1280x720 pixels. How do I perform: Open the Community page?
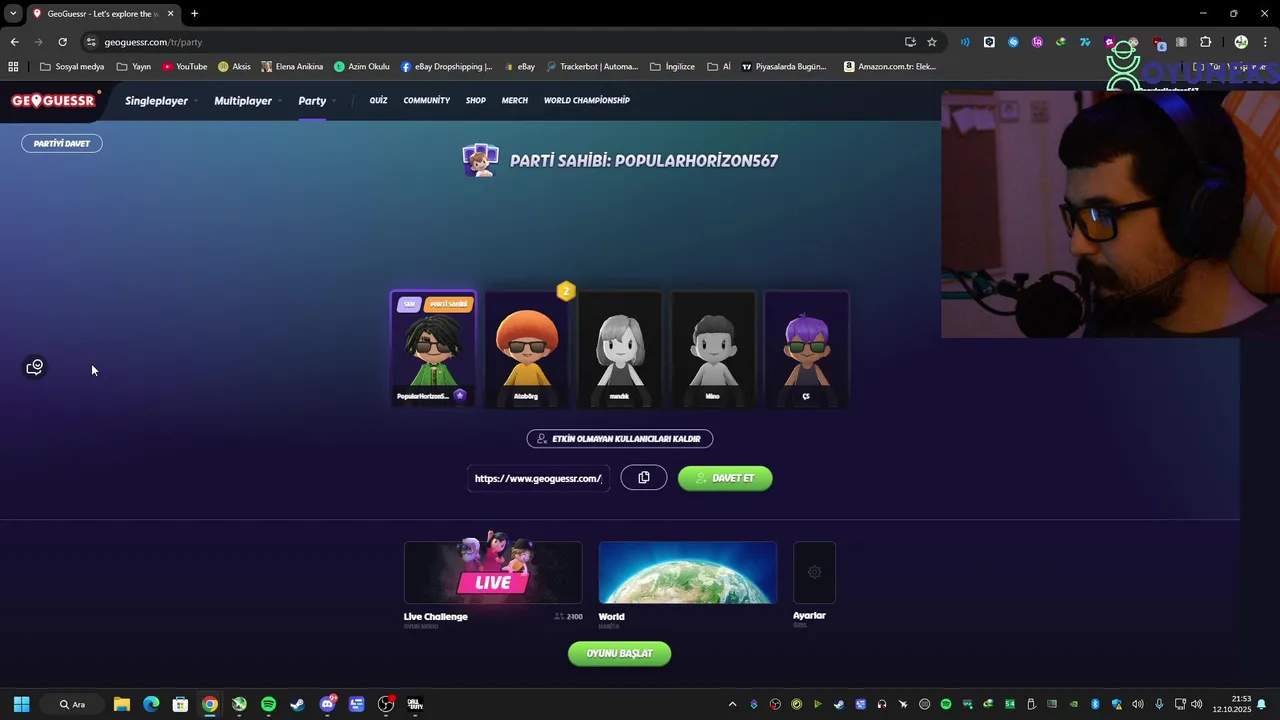[427, 100]
